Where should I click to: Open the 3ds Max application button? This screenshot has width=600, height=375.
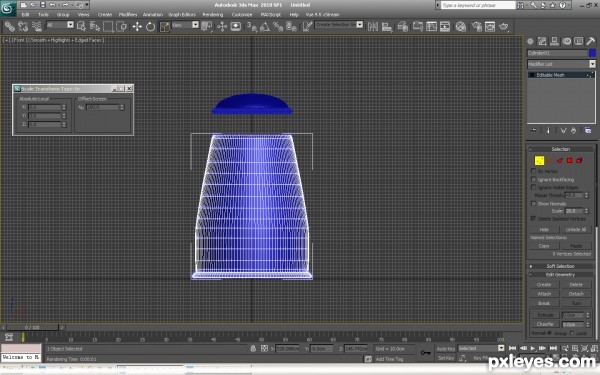pos(8,8)
